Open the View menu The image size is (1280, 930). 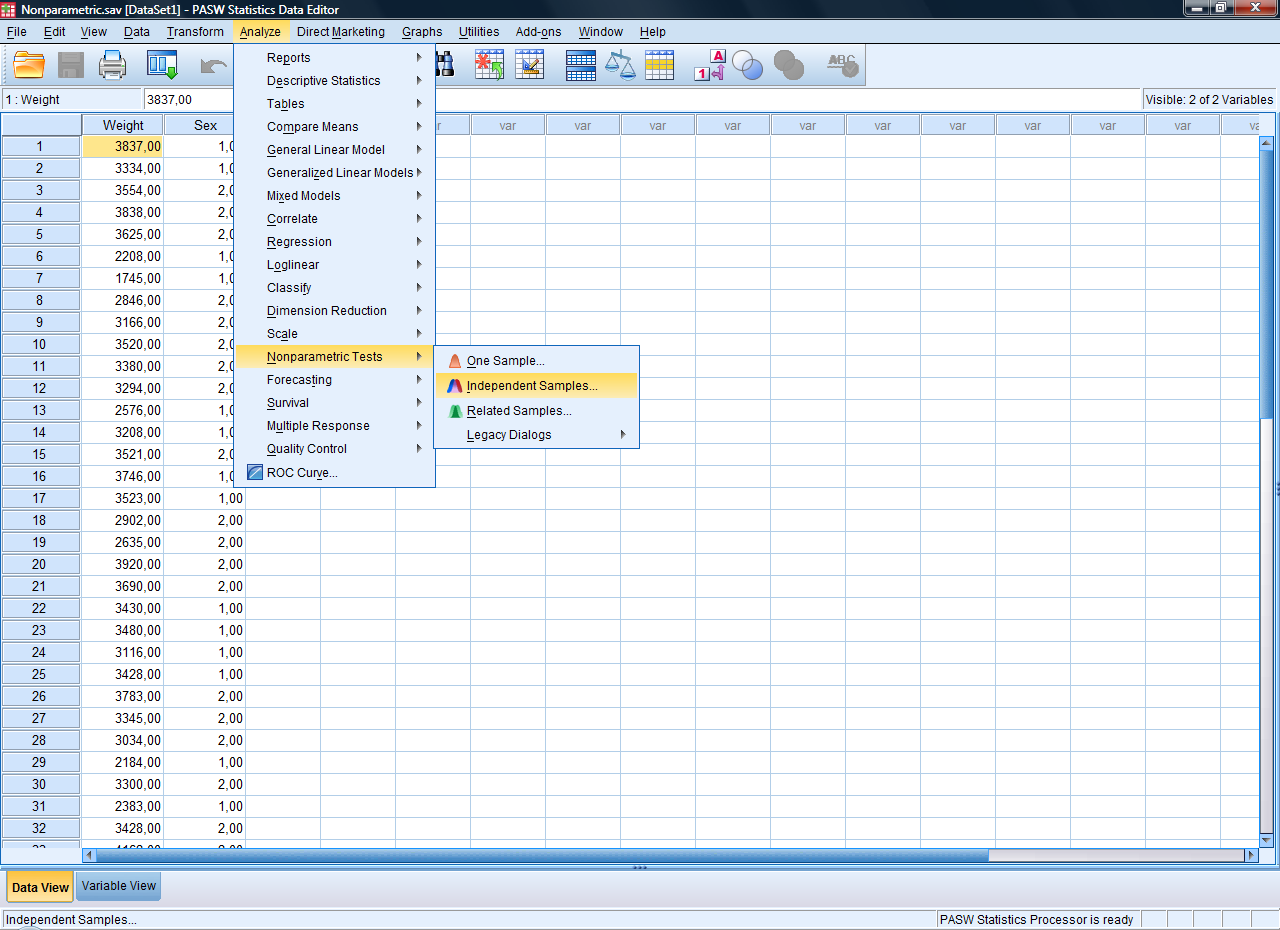(94, 32)
